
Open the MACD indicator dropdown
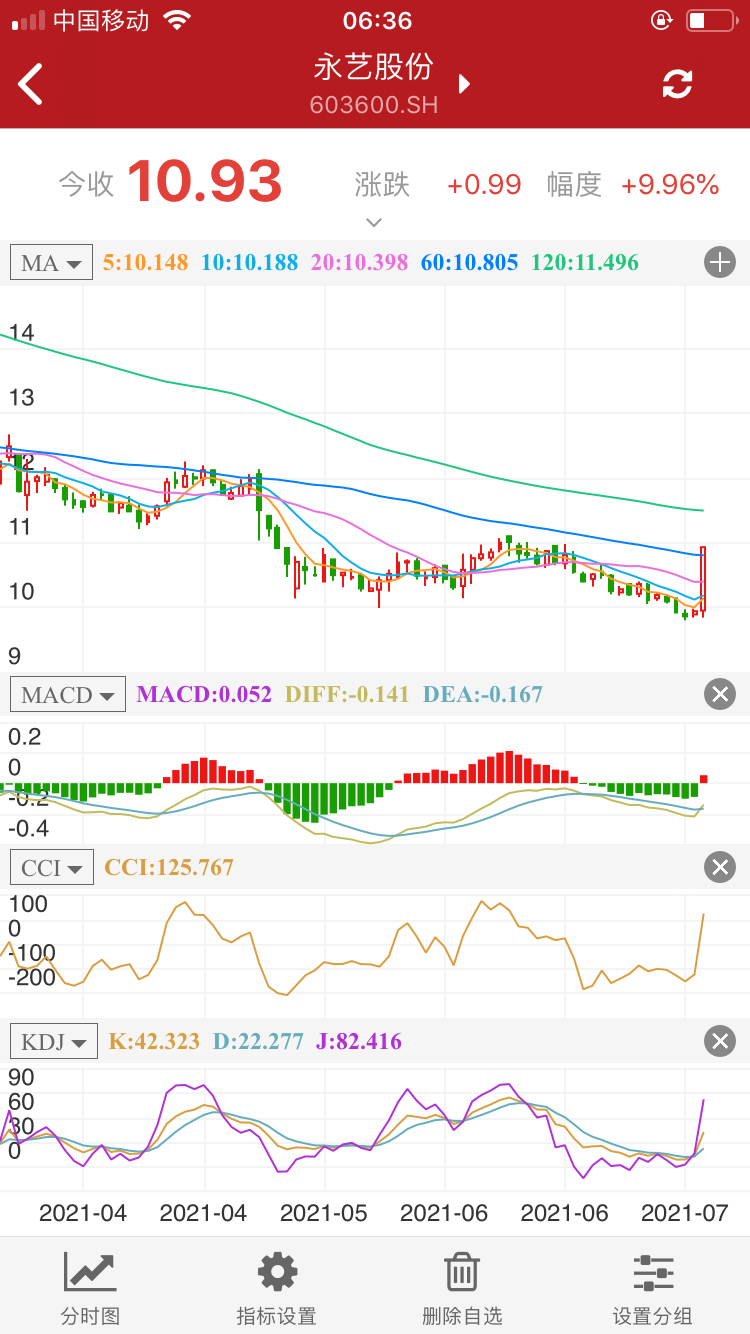coord(67,694)
